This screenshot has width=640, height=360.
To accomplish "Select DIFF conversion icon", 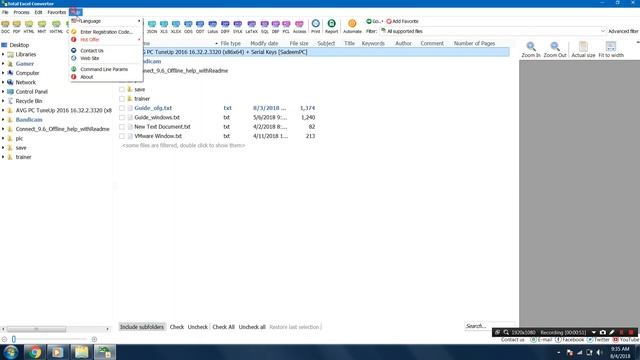I will pos(225,26).
